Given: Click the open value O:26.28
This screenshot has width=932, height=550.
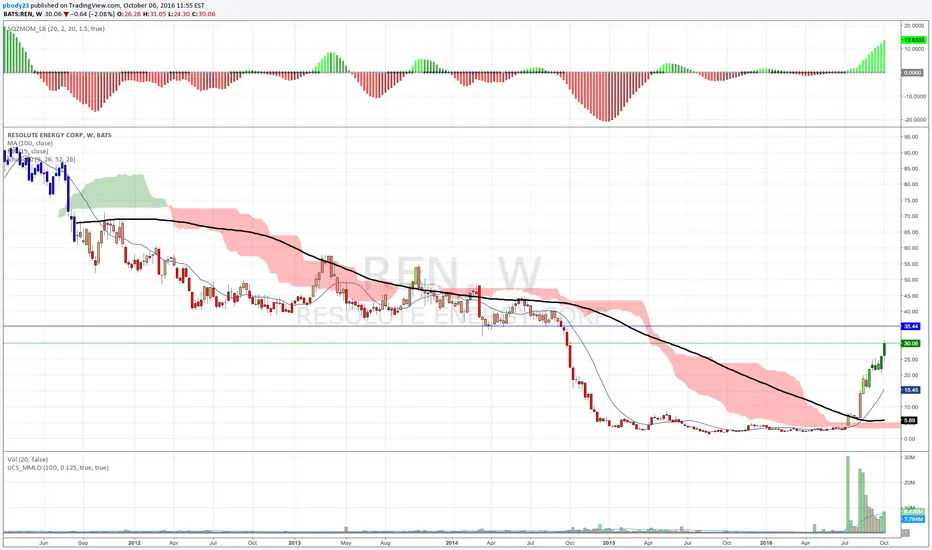Looking at the screenshot, I should [127, 14].
